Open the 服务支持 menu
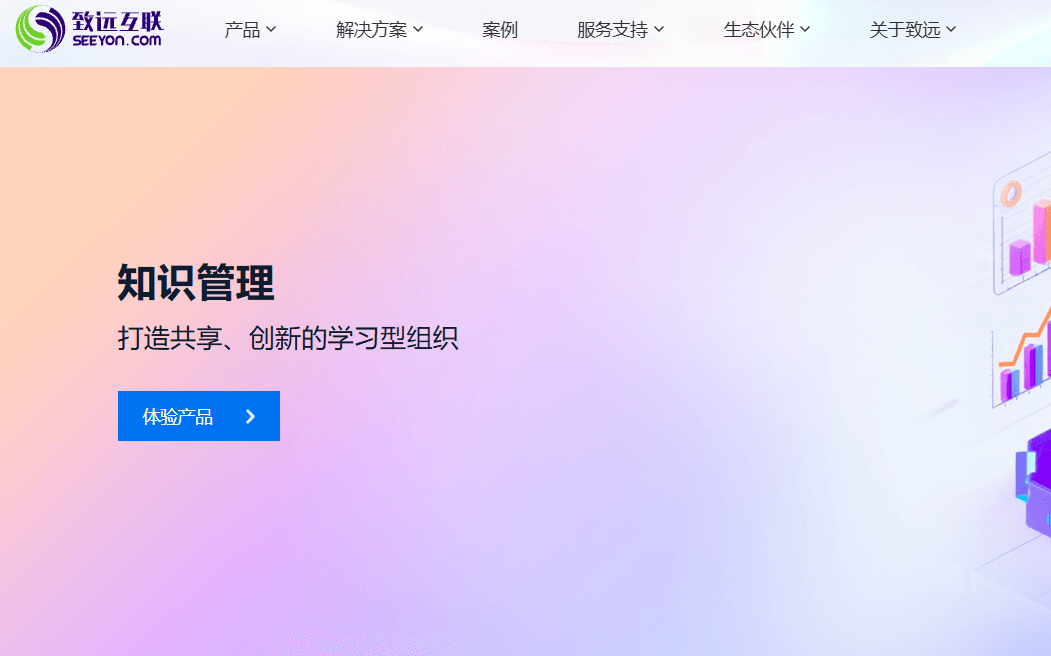Image resolution: width=1051 pixels, height=656 pixels. tap(612, 29)
